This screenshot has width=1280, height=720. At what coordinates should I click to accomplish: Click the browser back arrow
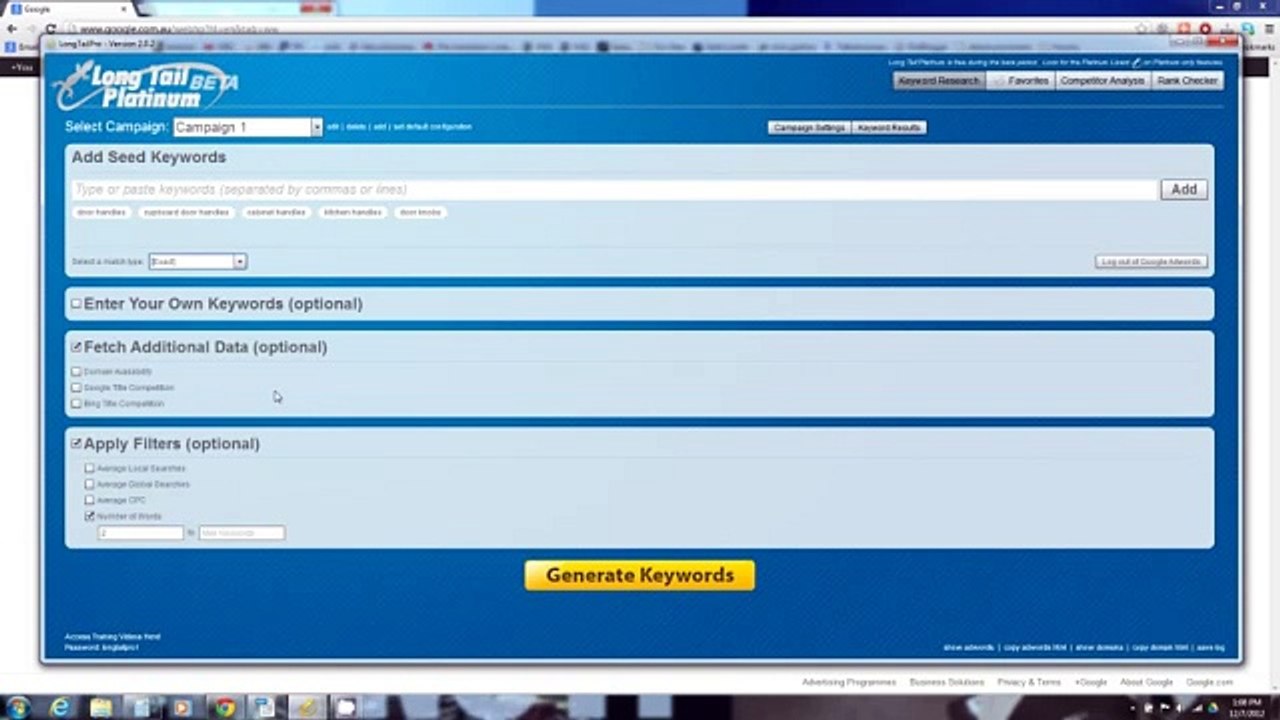click(x=11, y=29)
